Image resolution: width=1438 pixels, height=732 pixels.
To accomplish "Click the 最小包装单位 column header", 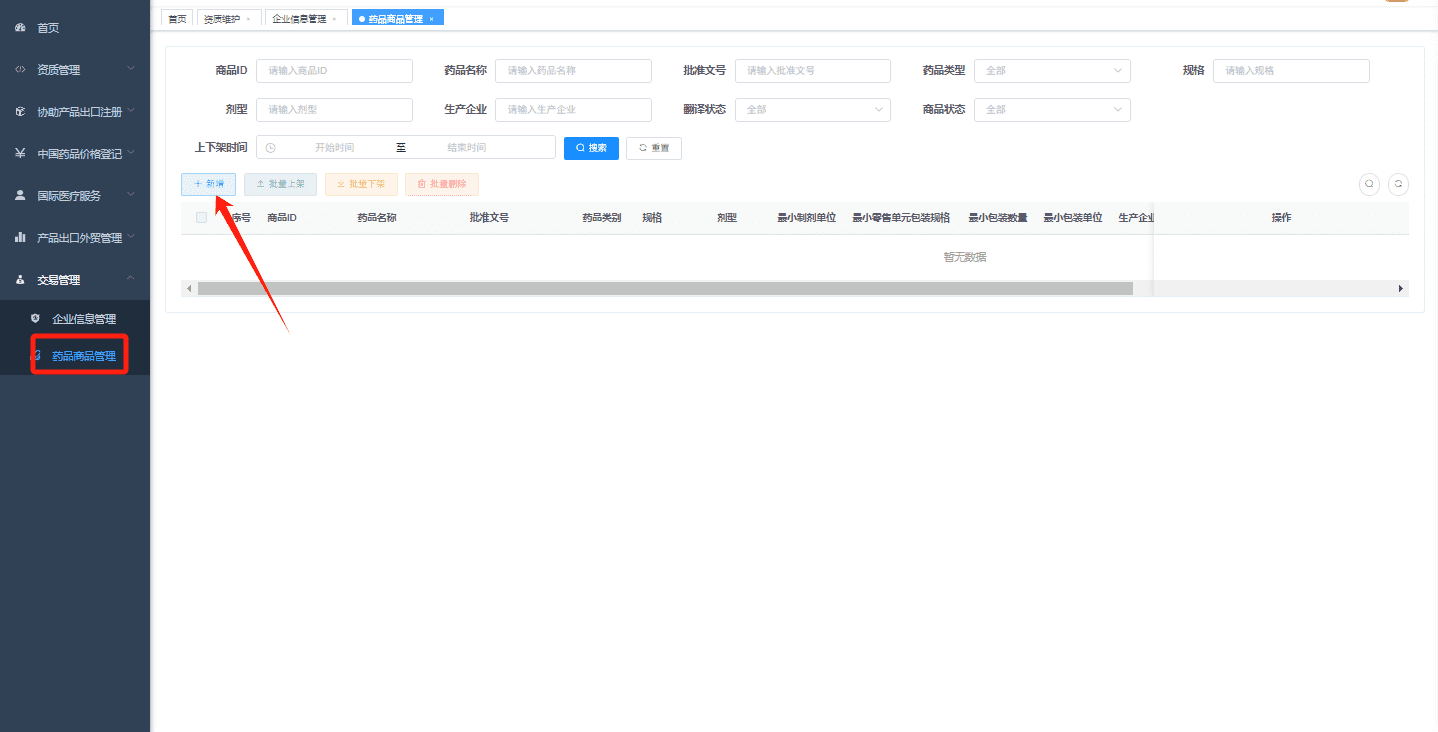I will (x=1073, y=218).
